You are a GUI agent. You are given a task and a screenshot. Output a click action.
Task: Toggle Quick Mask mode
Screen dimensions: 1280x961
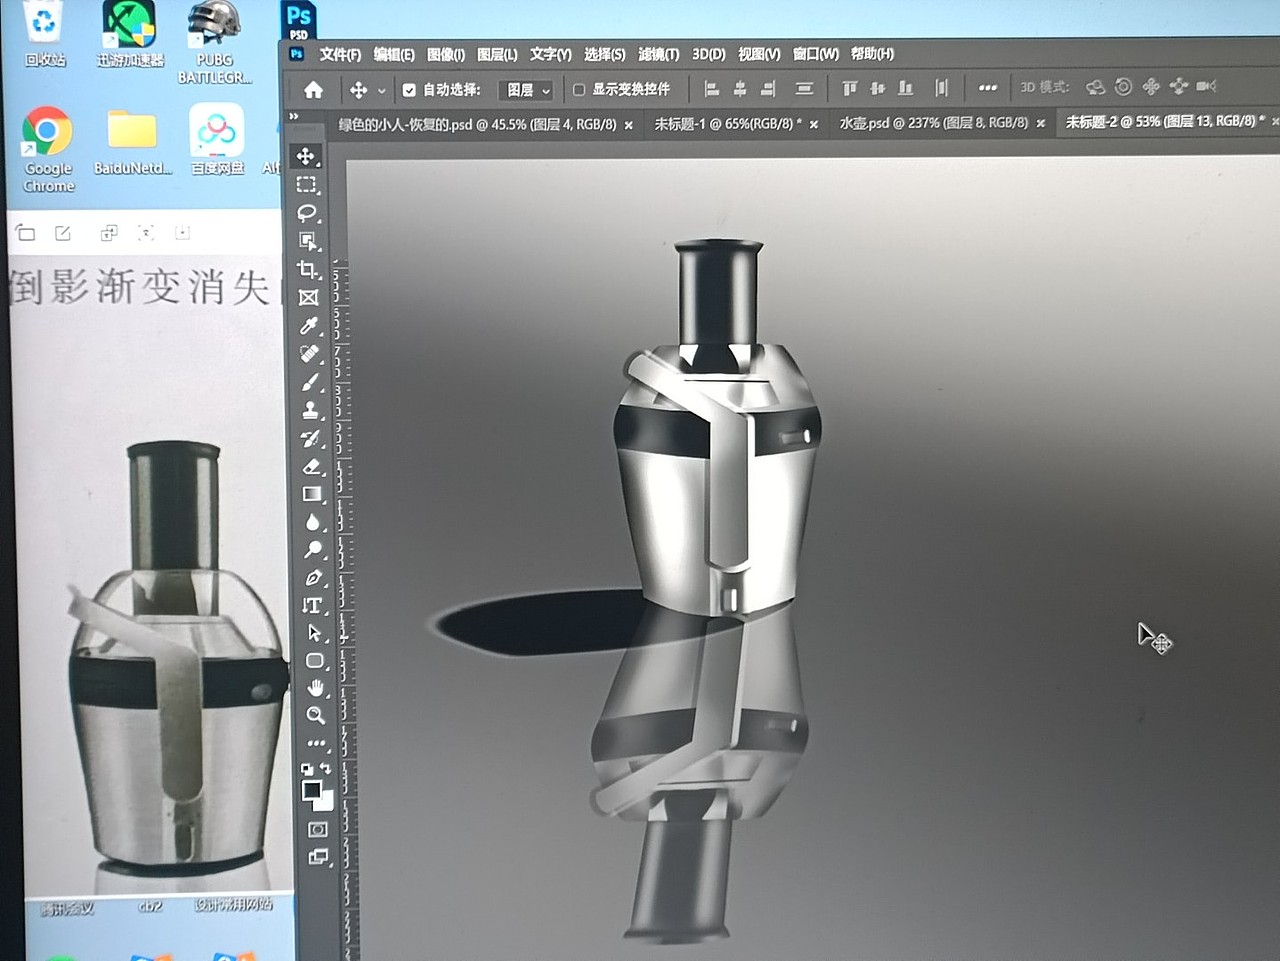pyautogui.click(x=318, y=829)
